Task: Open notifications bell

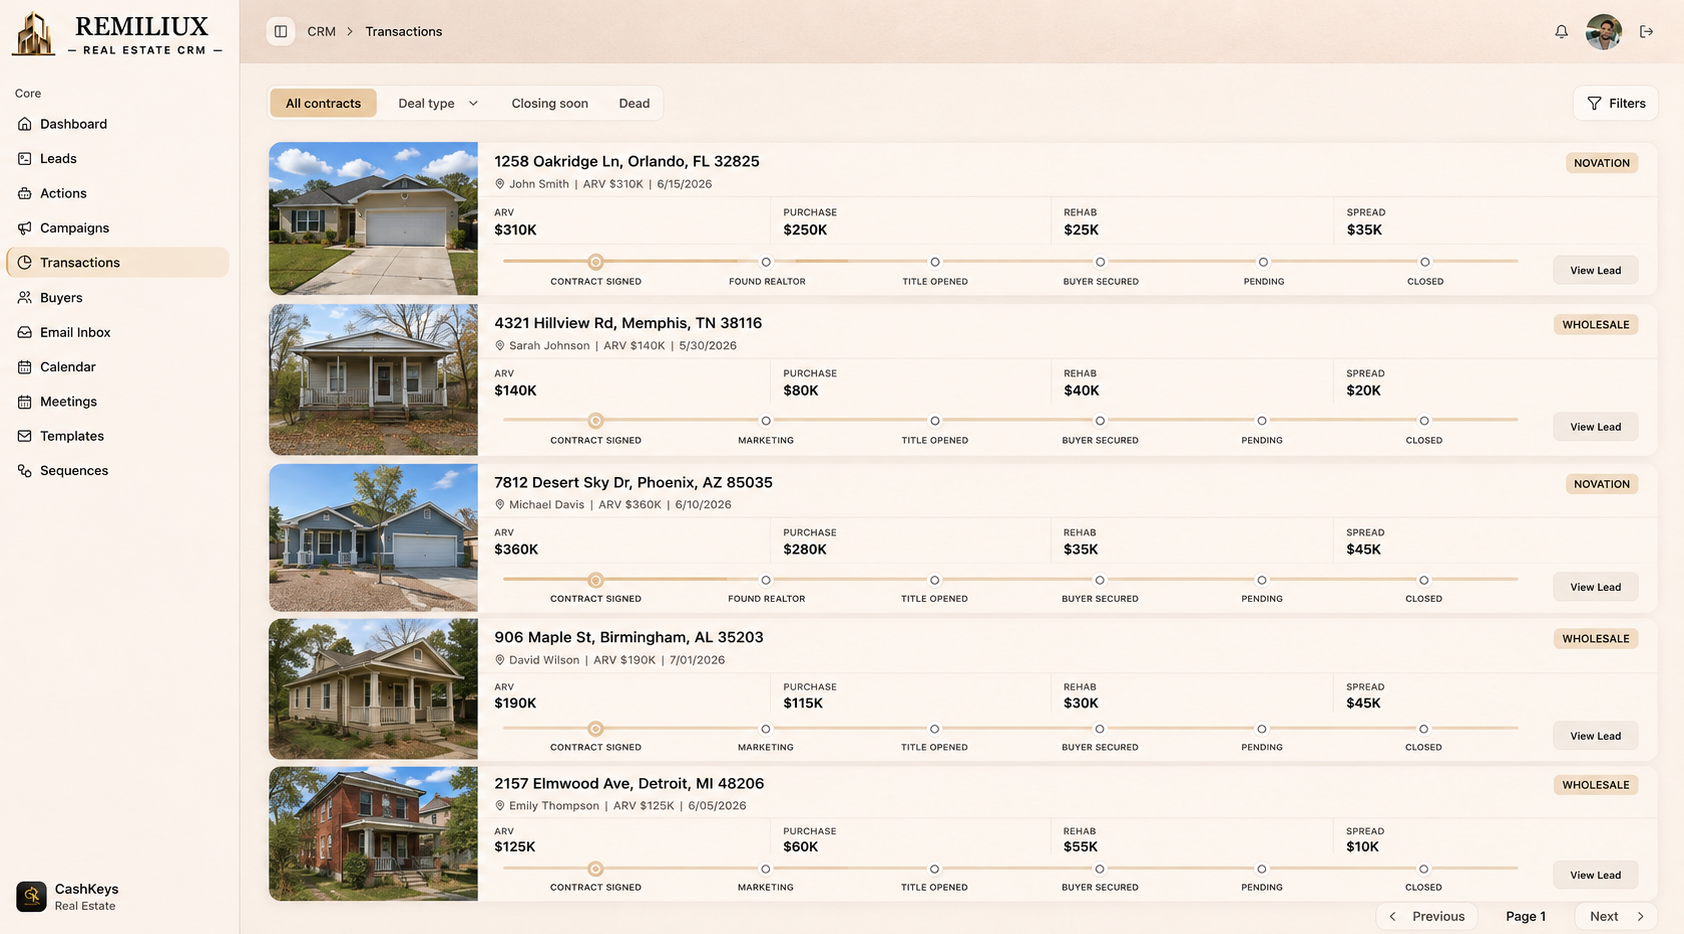Action: point(1561,32)
